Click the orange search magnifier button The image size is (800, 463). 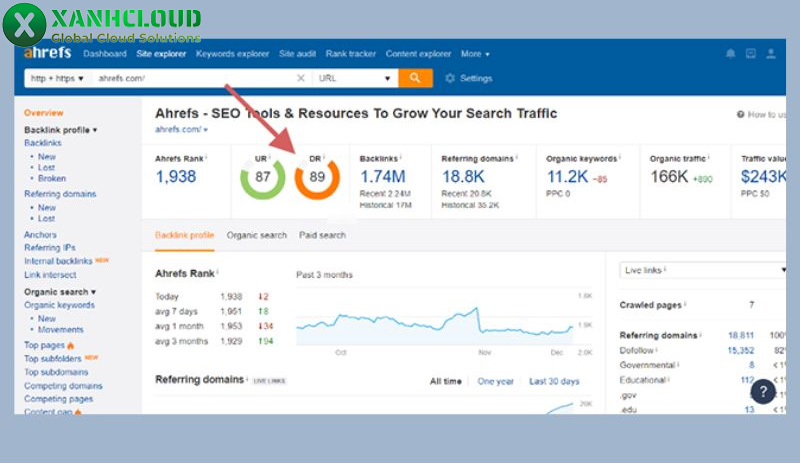pos(414,78)
